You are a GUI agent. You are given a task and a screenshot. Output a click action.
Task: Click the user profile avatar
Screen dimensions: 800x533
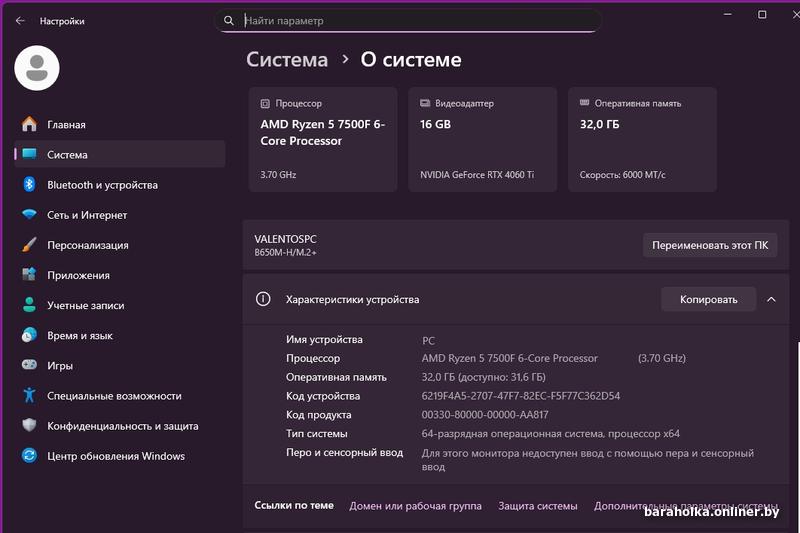(37, 68)
